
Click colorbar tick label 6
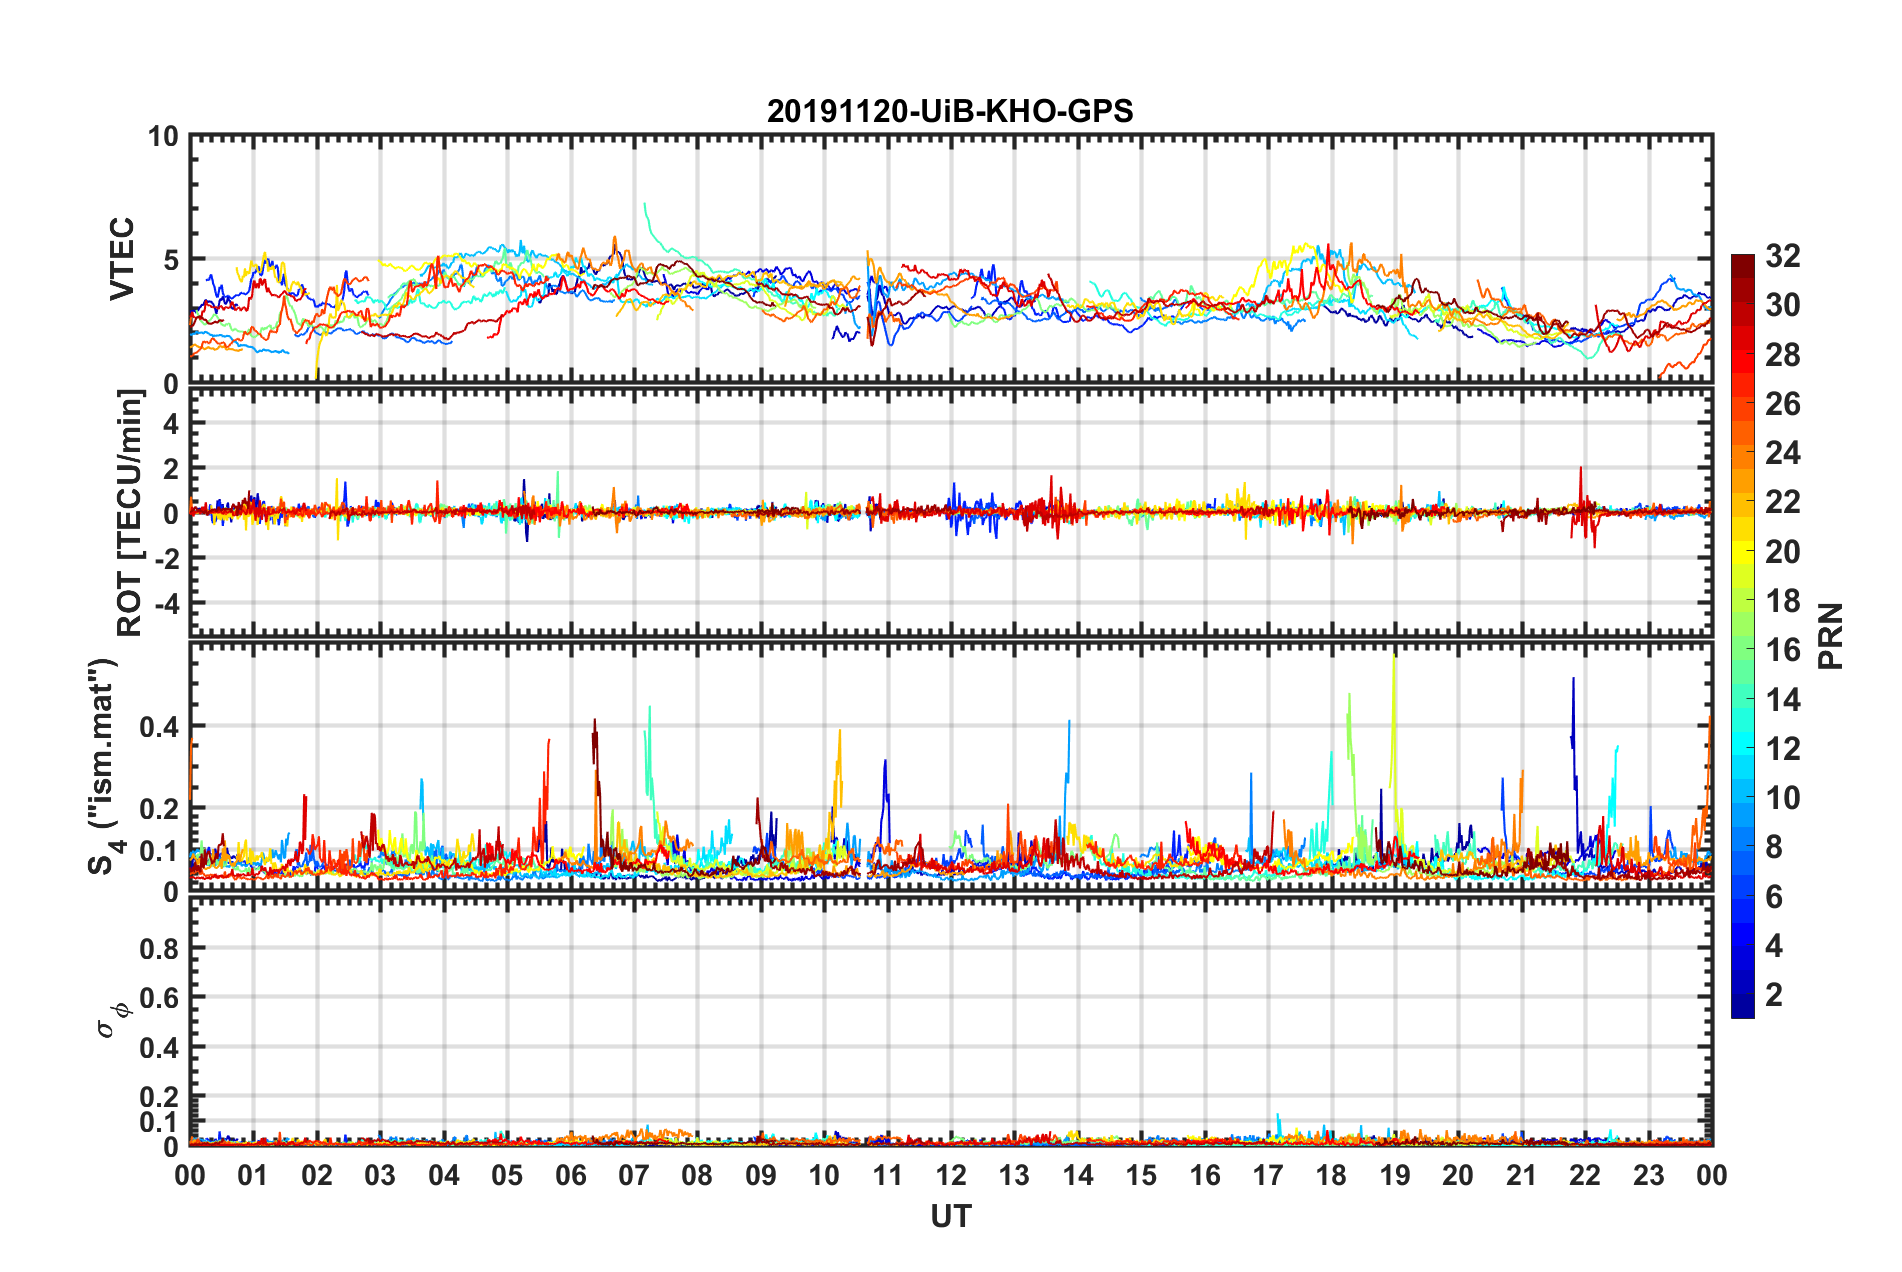1774,897
